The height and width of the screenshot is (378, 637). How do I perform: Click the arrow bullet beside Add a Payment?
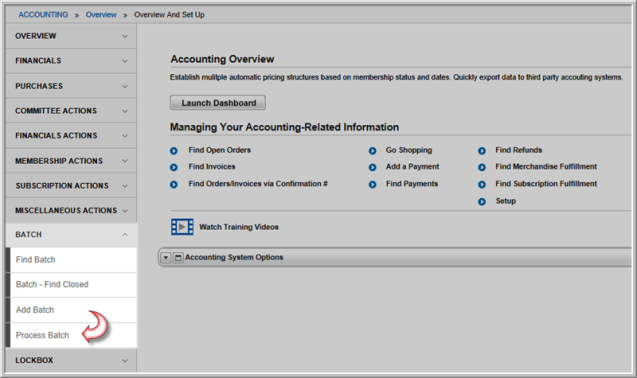(373, 167)
